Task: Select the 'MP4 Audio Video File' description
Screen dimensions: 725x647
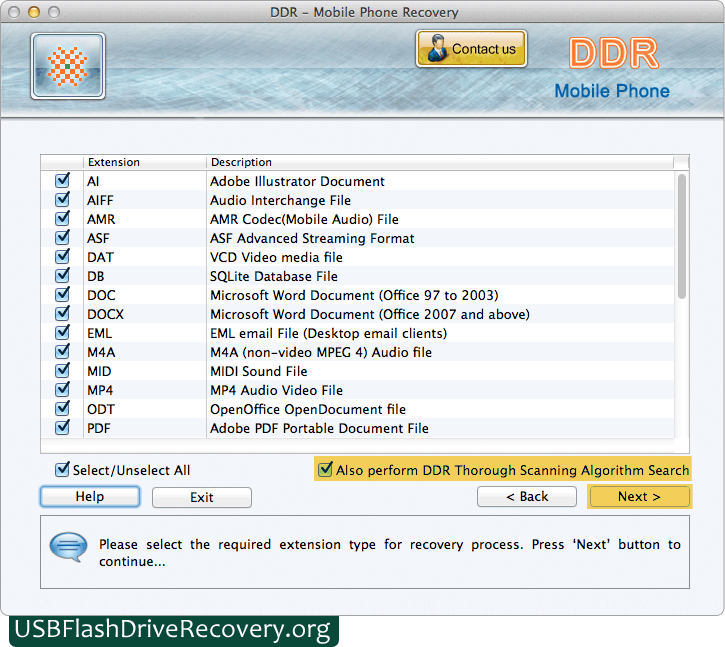Action: (276, 390)
